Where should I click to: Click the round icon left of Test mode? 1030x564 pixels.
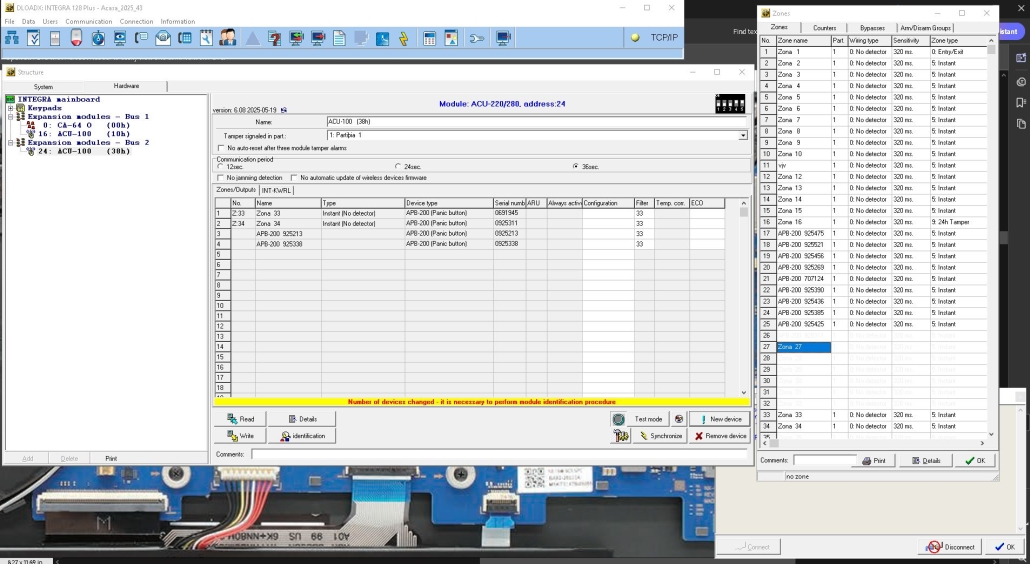(x=619, y=419)
